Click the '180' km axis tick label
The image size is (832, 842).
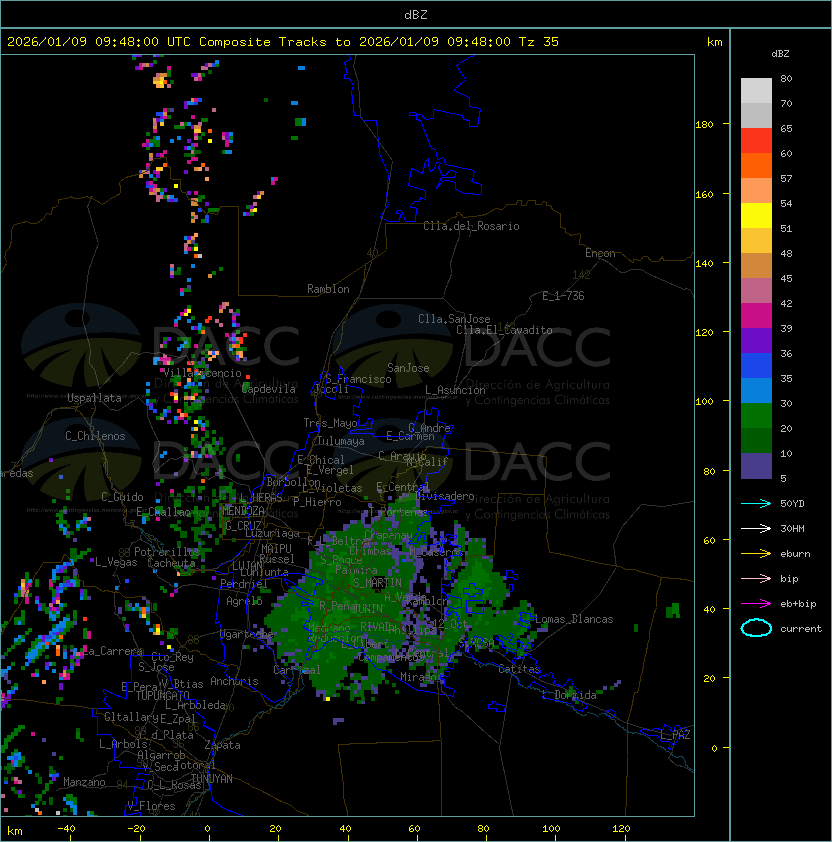(x=704, y=125)
